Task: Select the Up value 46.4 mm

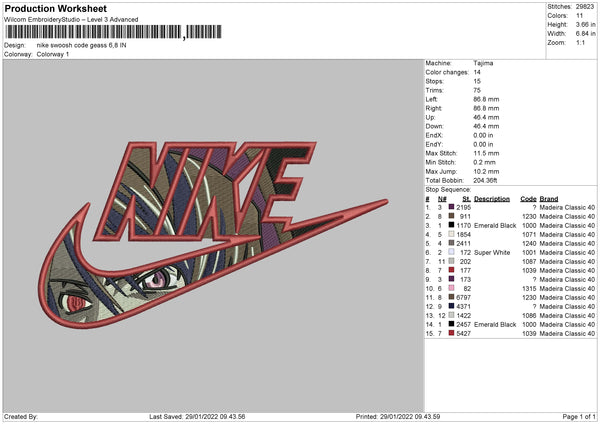Action: [x=486, y=117]
